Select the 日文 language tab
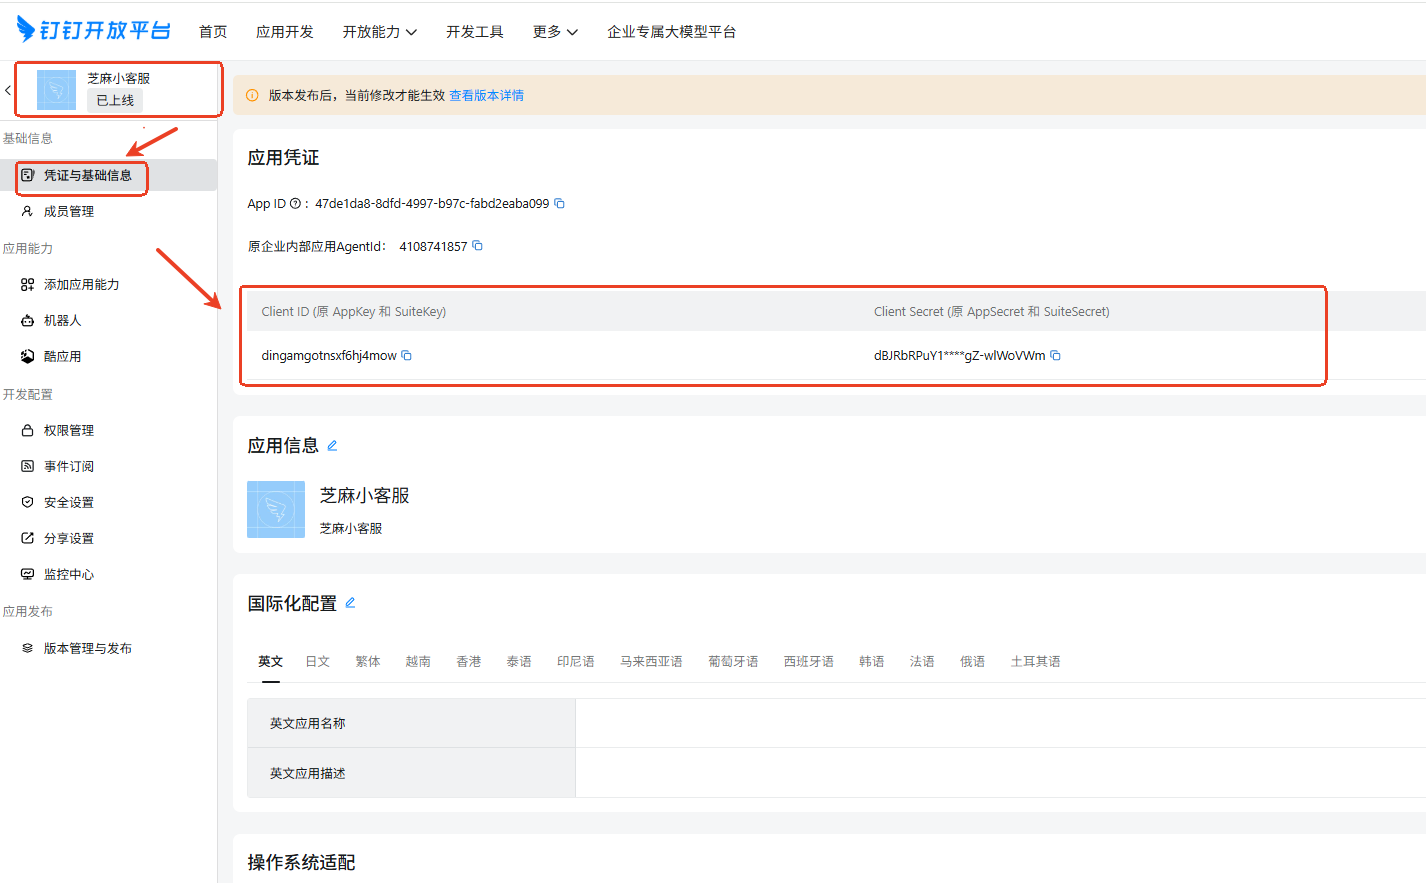1426x883 pixels. [x=318, y=661]
